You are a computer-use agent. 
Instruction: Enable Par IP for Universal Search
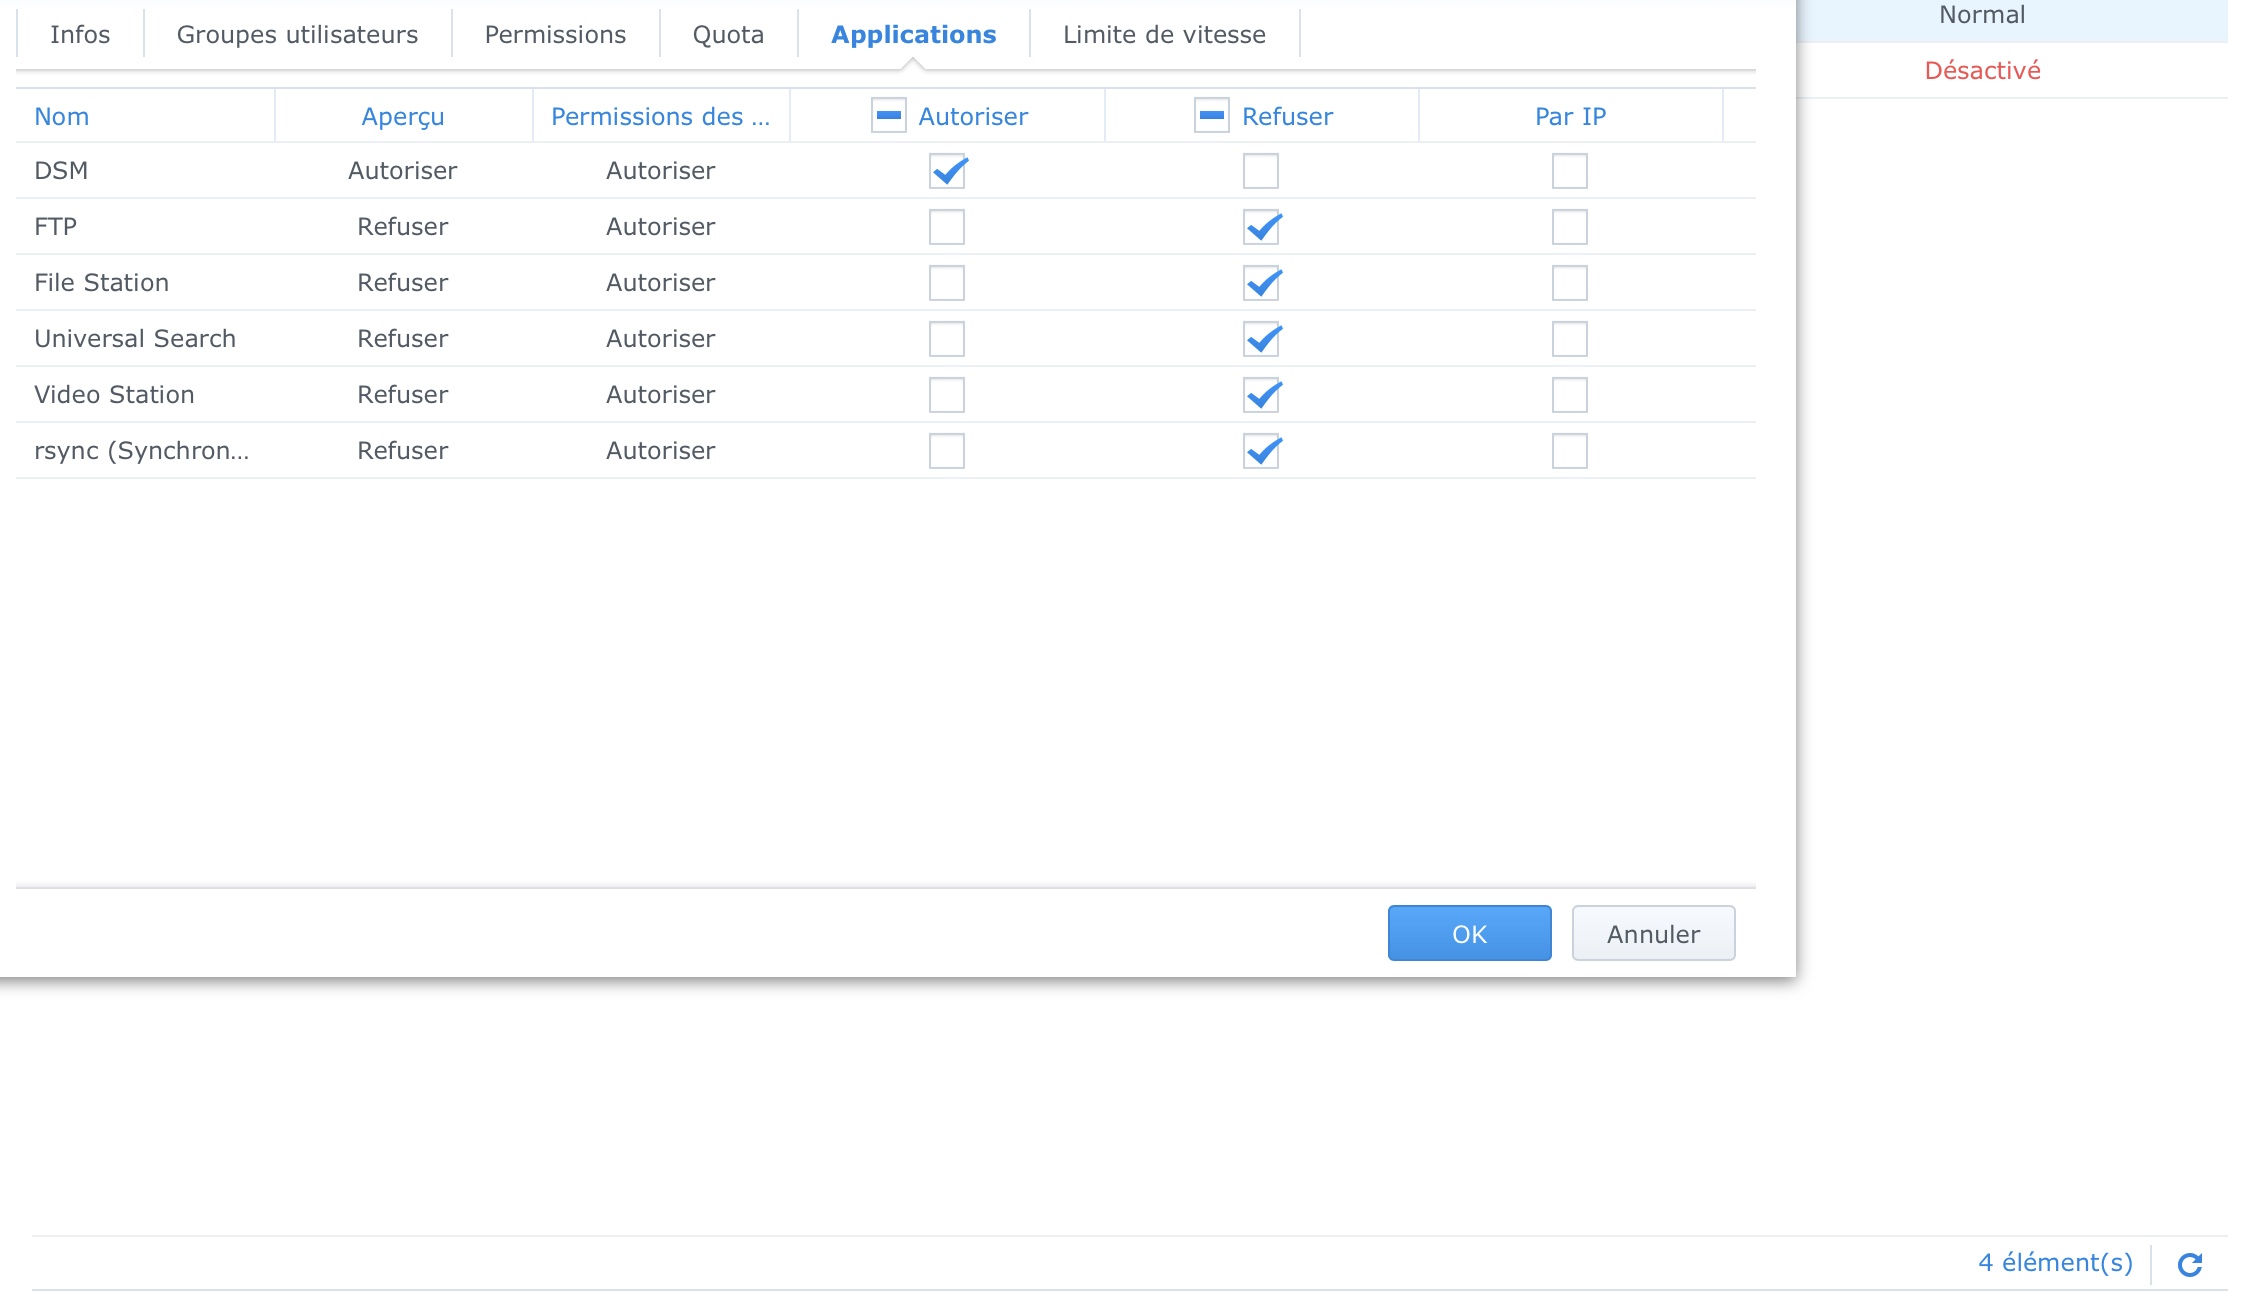tap(1569, 339)
